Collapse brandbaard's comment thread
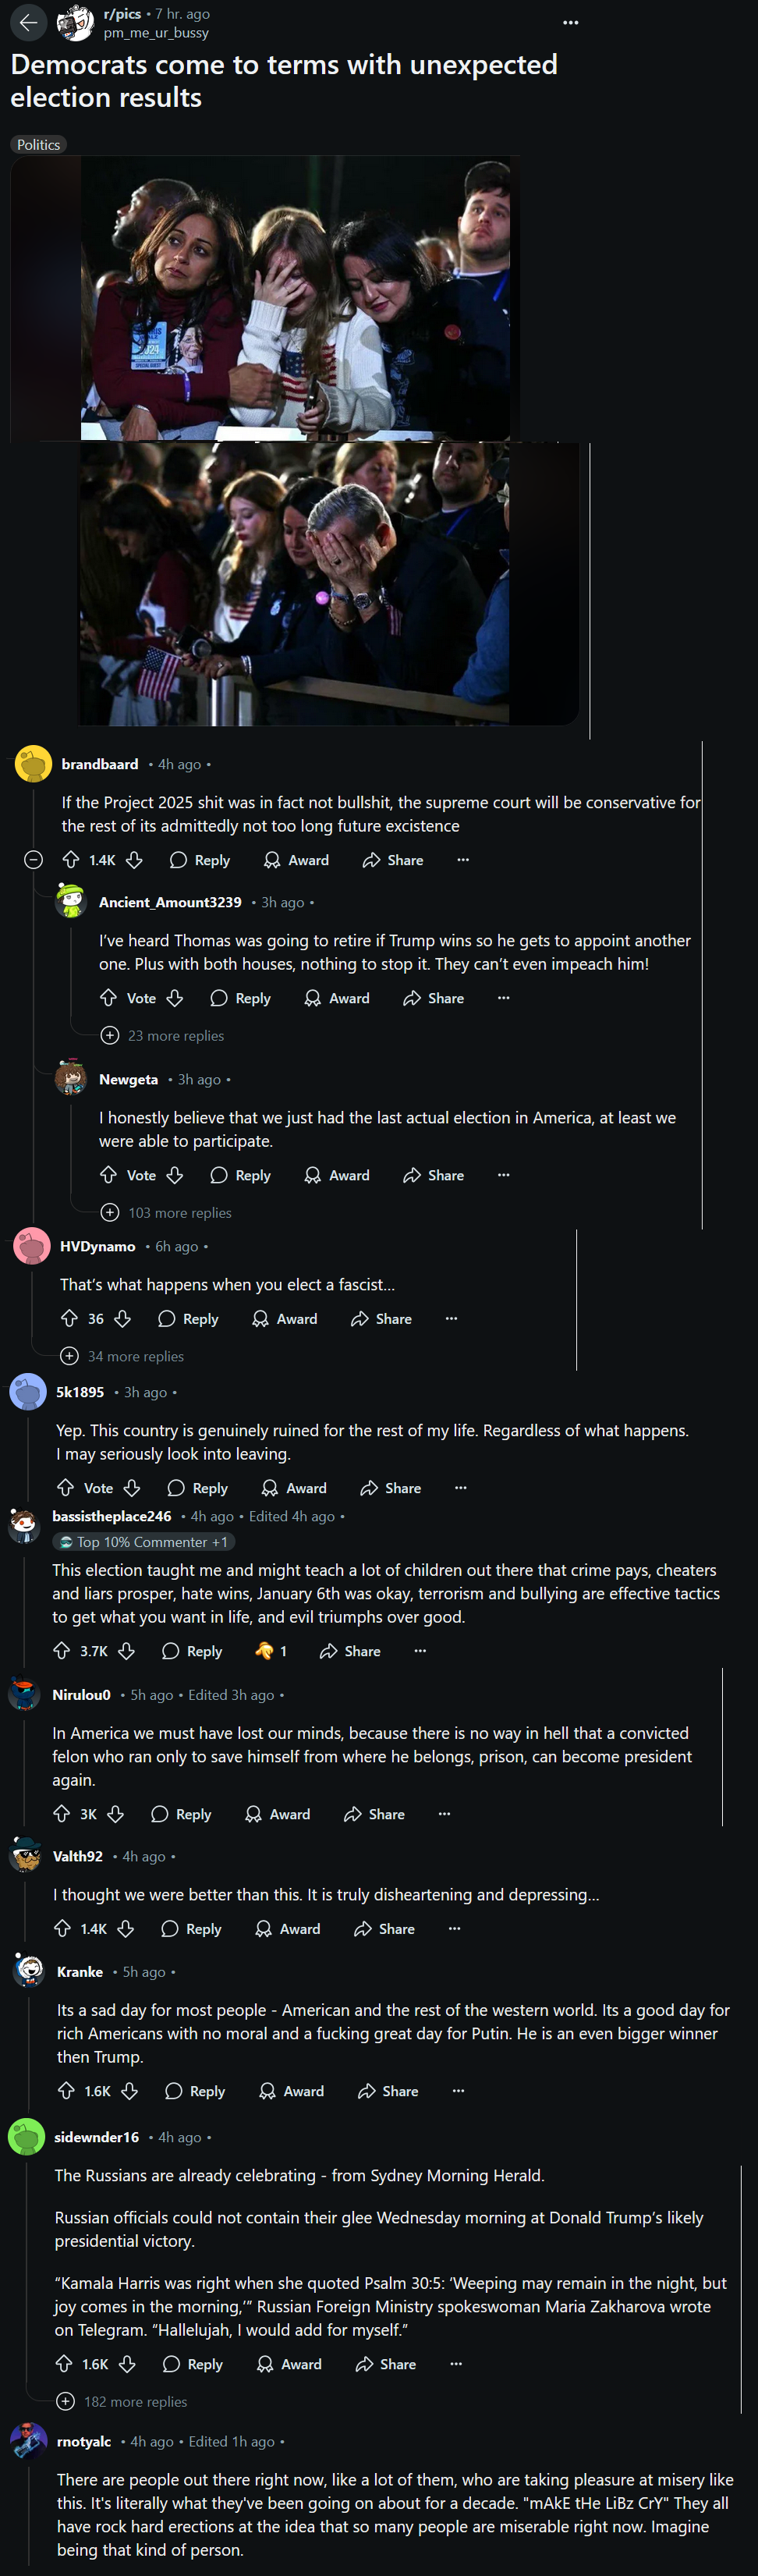 point(33,860)
